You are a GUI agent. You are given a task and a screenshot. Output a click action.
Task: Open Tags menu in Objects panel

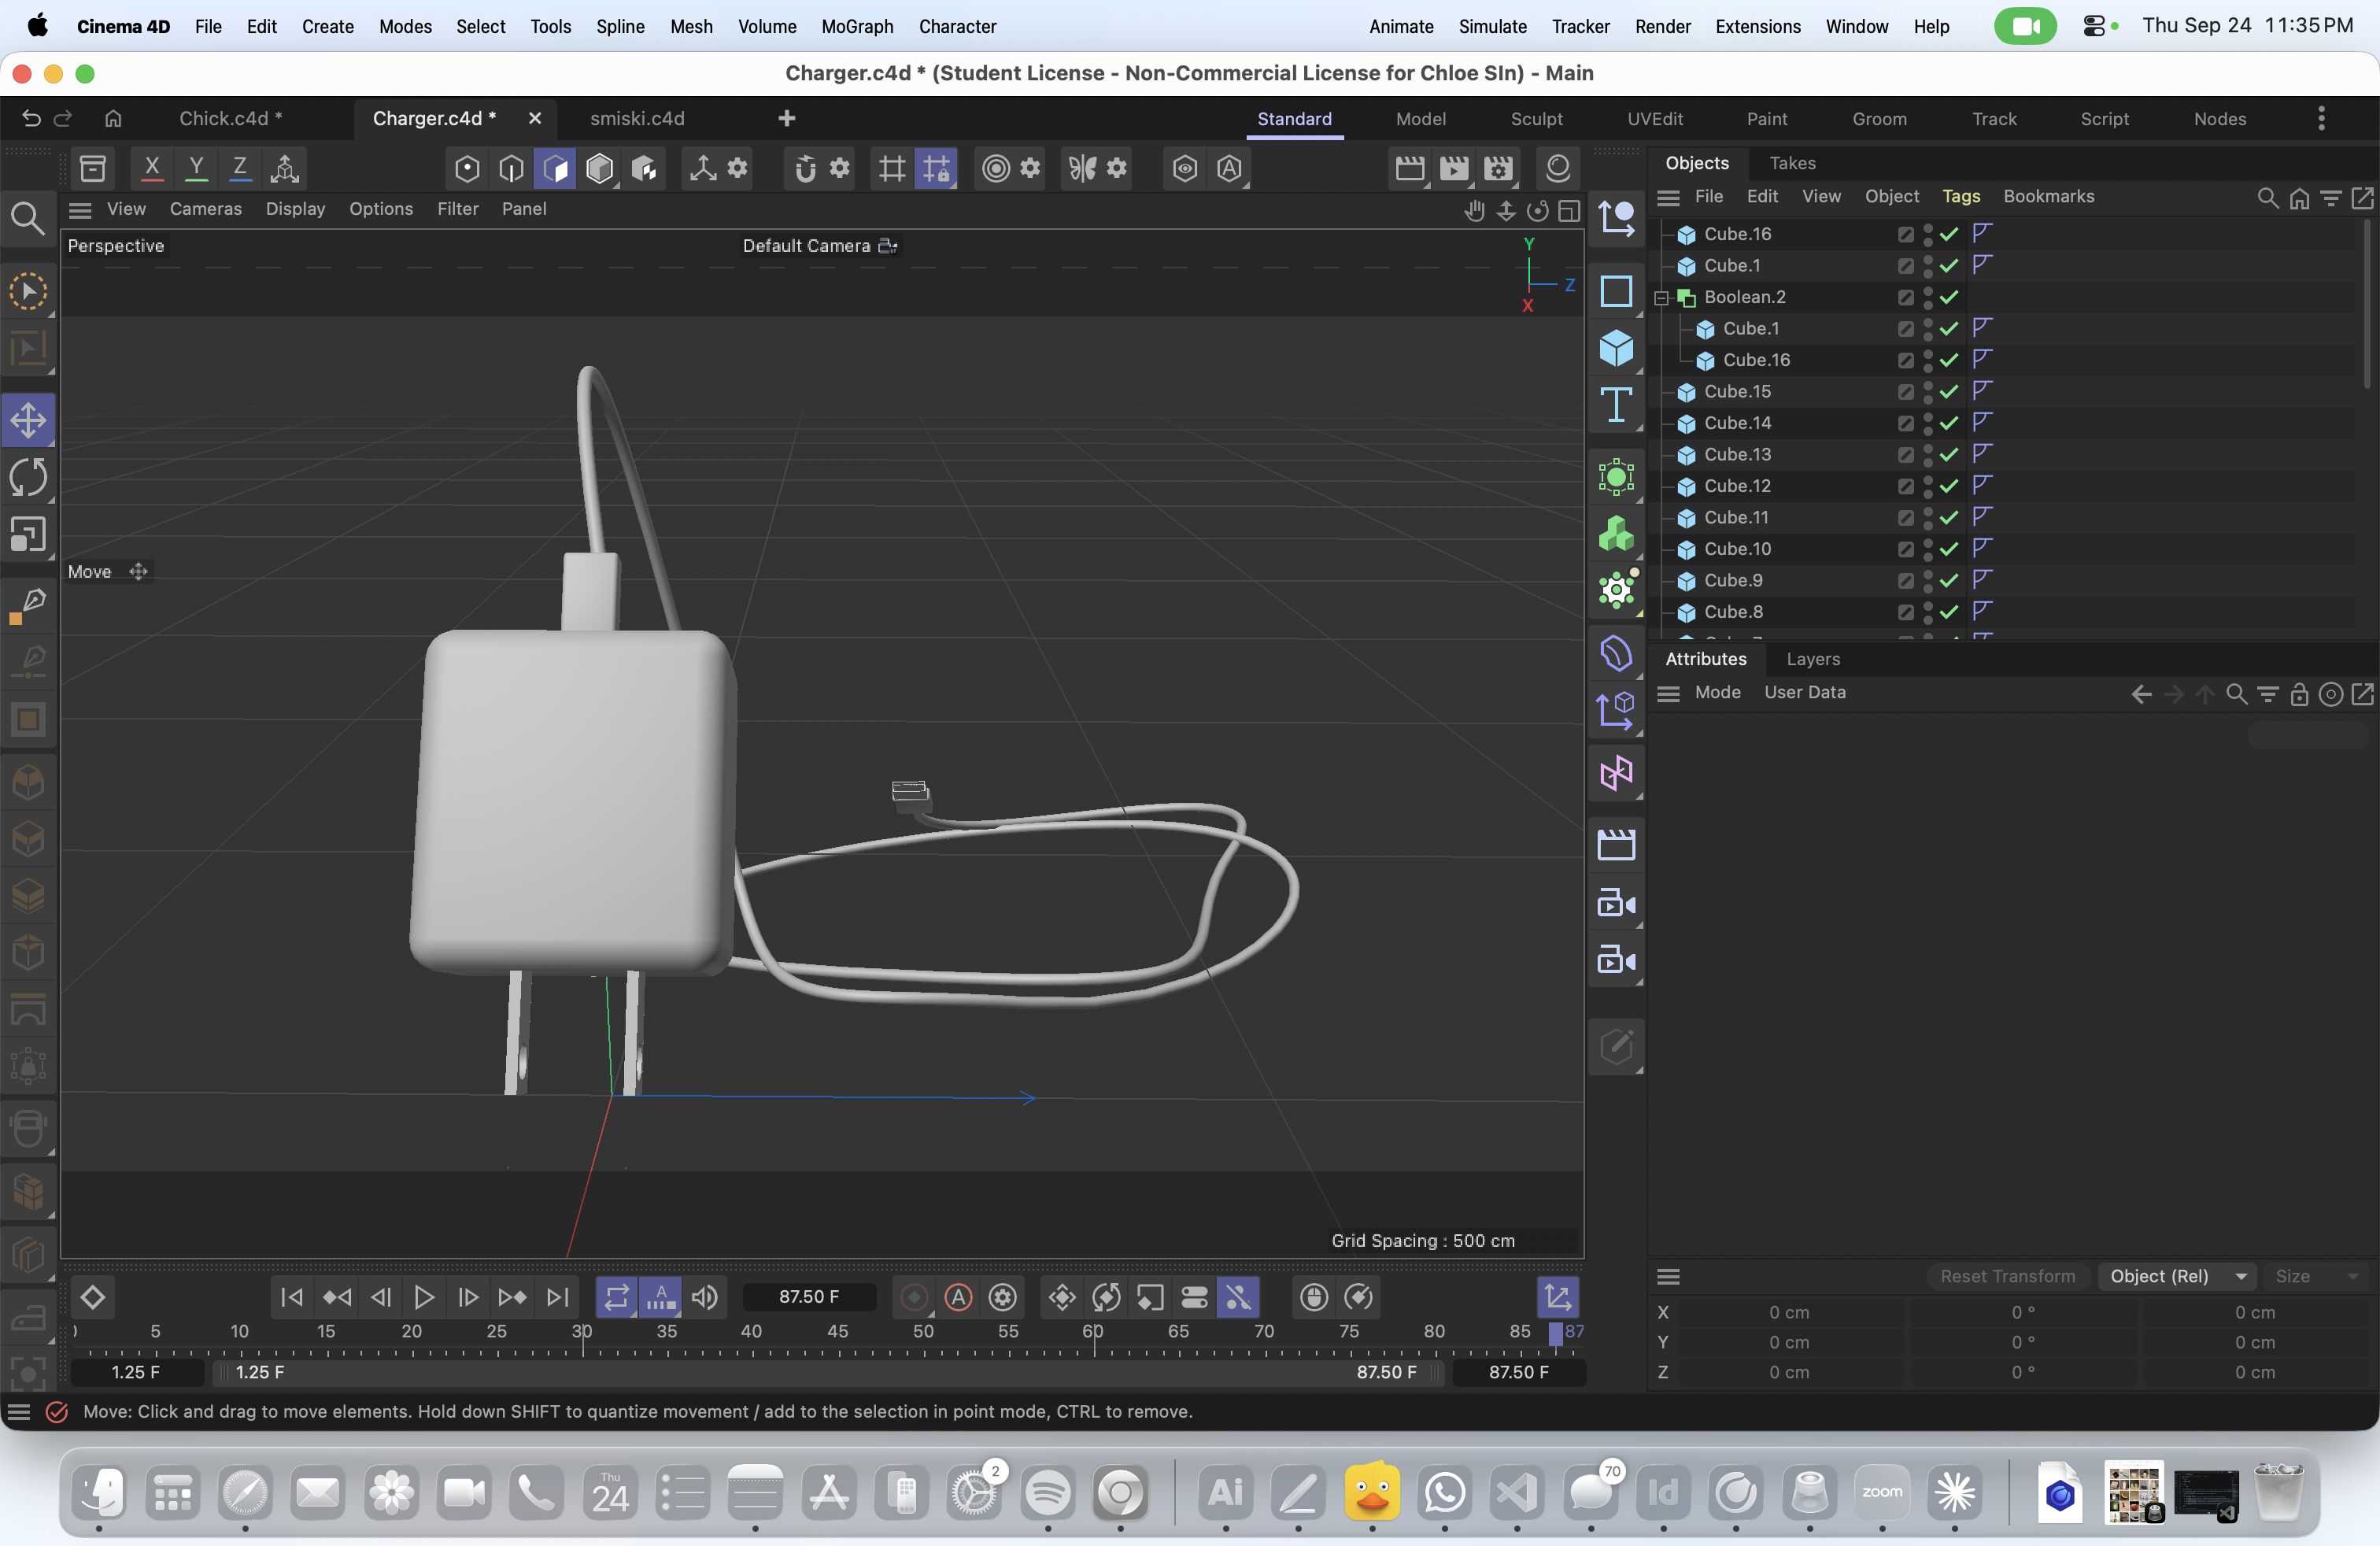(x=1960, y=197)
